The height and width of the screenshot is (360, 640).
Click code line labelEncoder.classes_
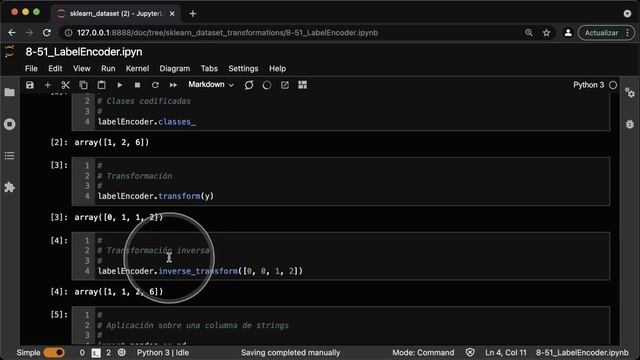coord(147,122)
